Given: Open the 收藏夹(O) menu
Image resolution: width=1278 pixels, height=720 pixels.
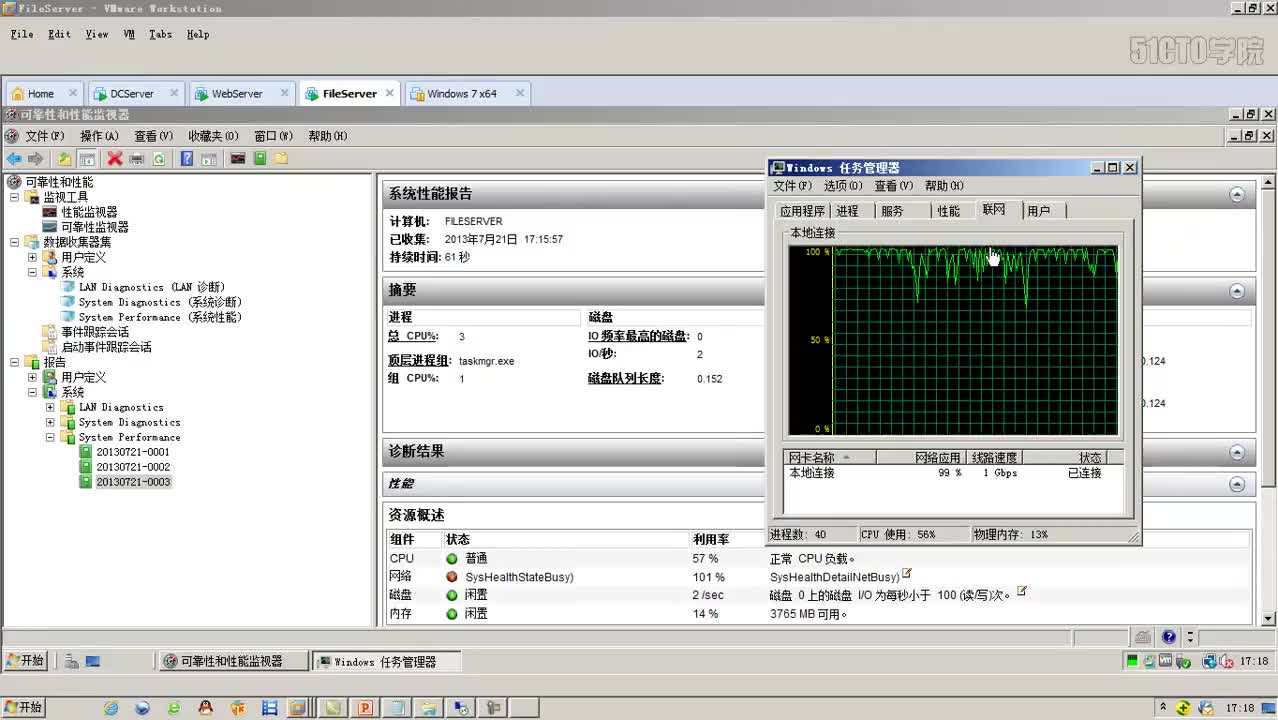Looking at the screenshot, I should (x=213, y=136).
